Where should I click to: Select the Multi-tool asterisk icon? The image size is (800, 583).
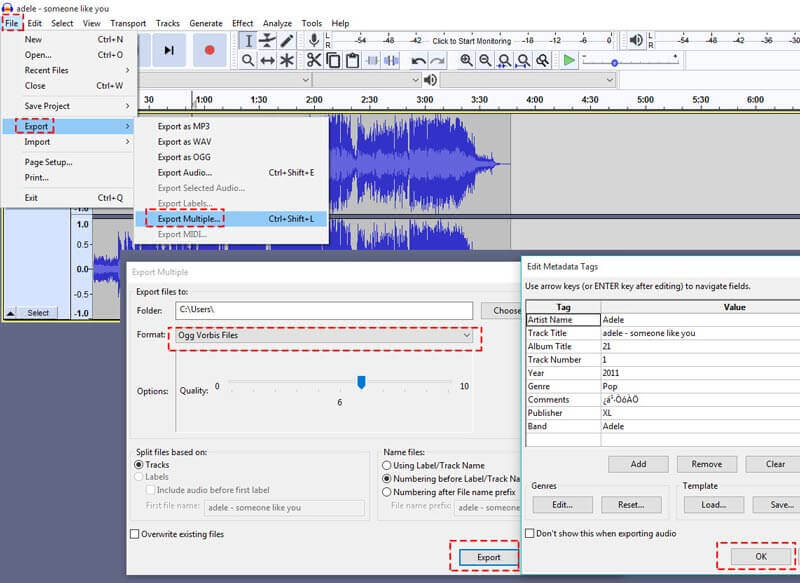(287, 61)
